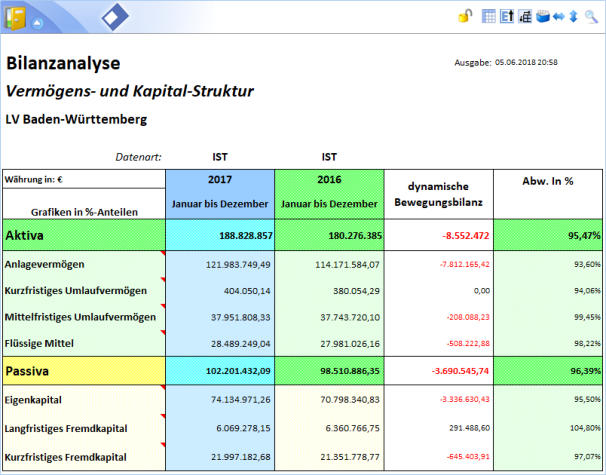Click the vertical double-arrow height icon
Screen dimensions: 606x475
(573, 16)
